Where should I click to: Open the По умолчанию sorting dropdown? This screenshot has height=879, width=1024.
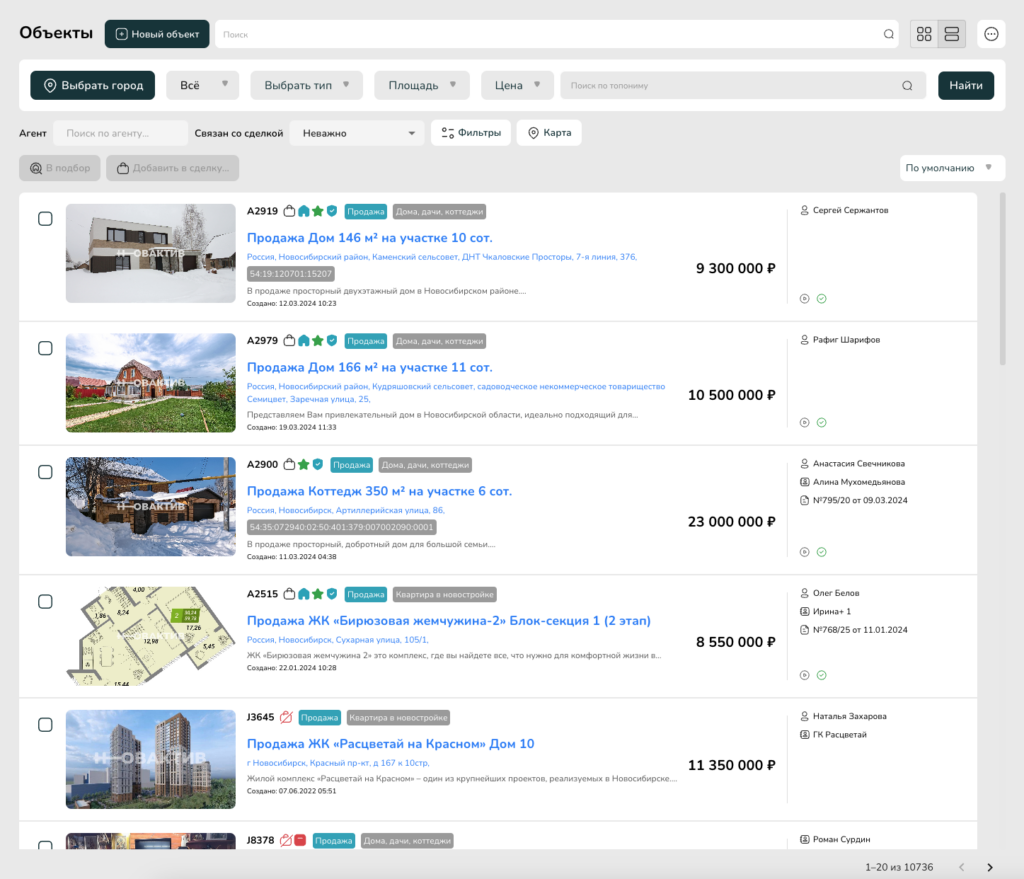pos(952,168)
